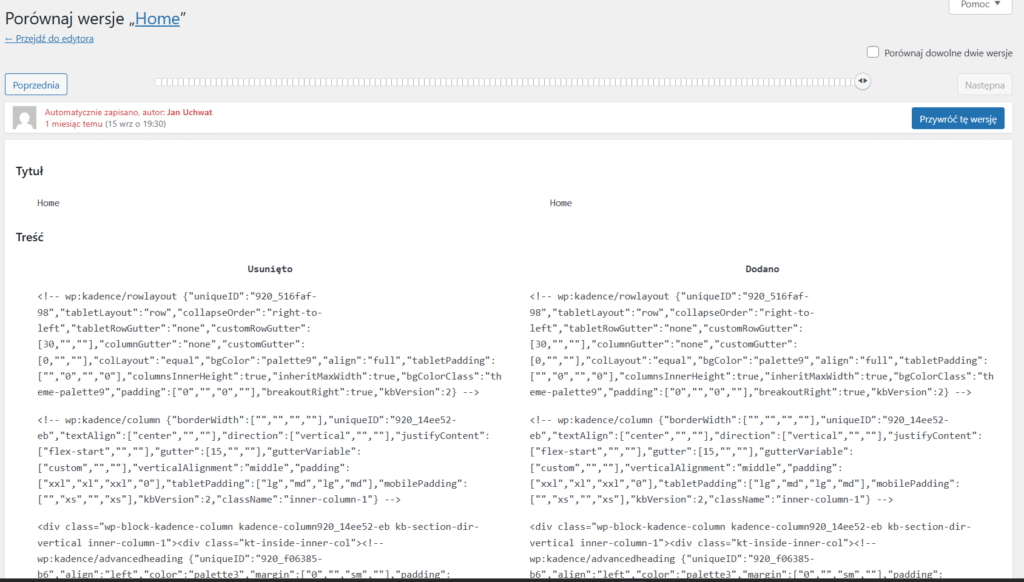Go back via "Przejdź do edytora" link
This screenshot has width=1024, height=582.
point(49,38)
